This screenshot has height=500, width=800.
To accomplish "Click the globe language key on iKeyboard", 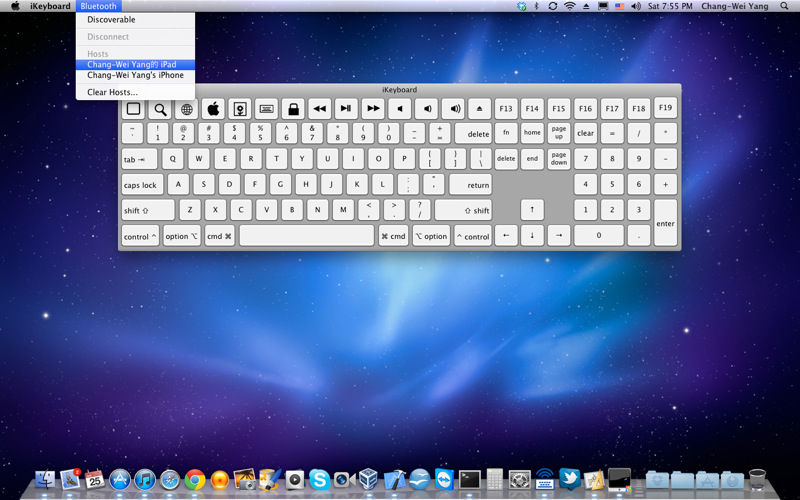I will [x=187, y=109].
